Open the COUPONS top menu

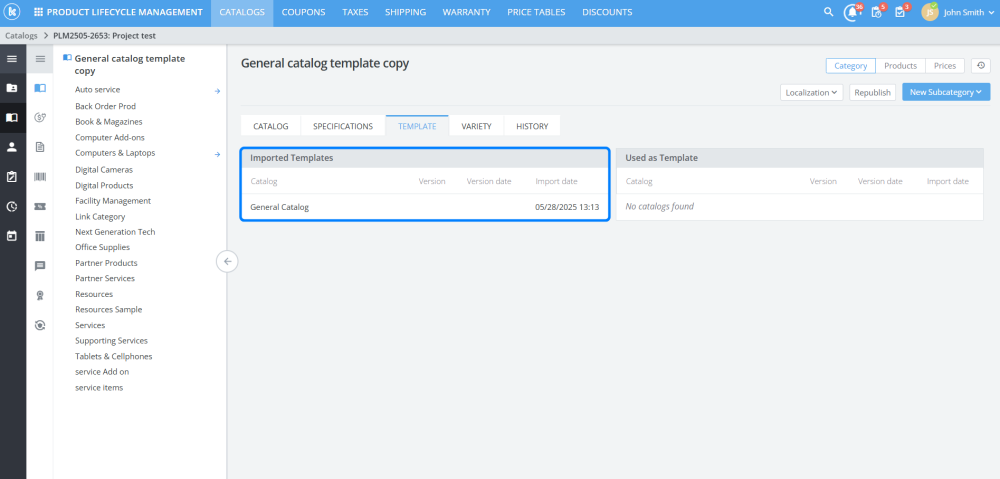point(304,12)
